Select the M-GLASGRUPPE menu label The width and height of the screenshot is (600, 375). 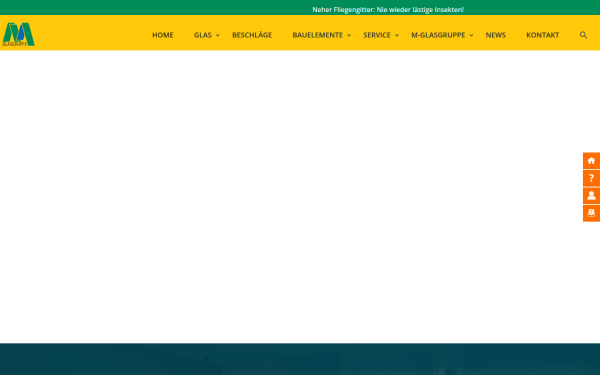[x=438, y=35]
